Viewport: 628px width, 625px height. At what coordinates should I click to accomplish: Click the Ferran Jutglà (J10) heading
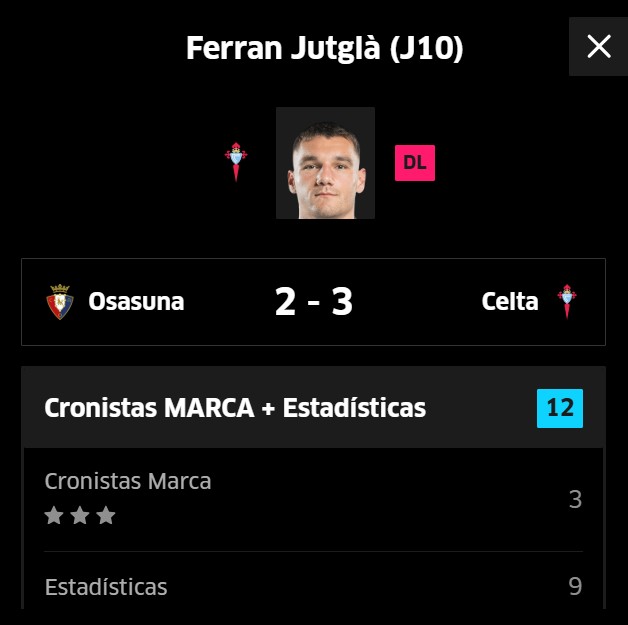(x=325, y=48)
